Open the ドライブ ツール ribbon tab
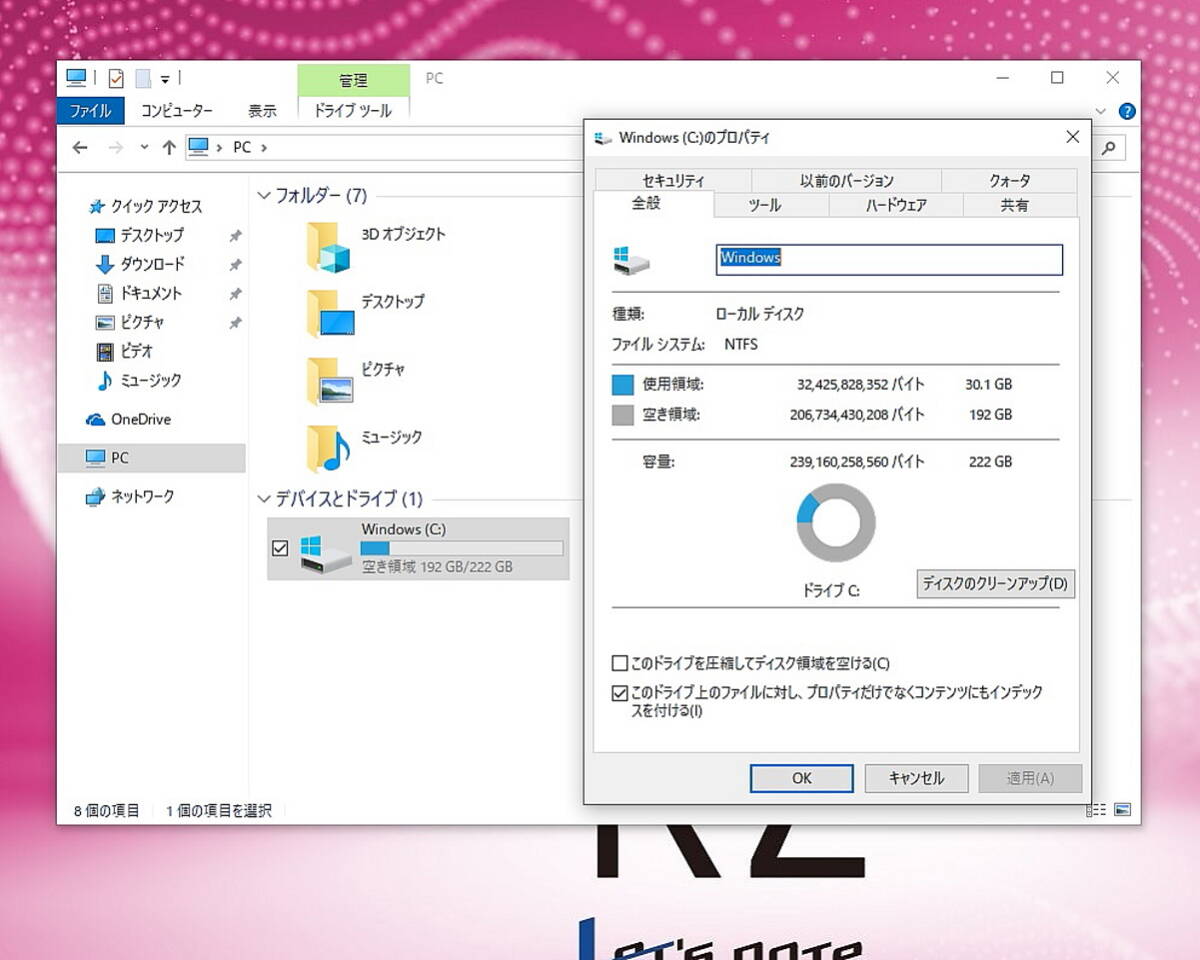 353,110
